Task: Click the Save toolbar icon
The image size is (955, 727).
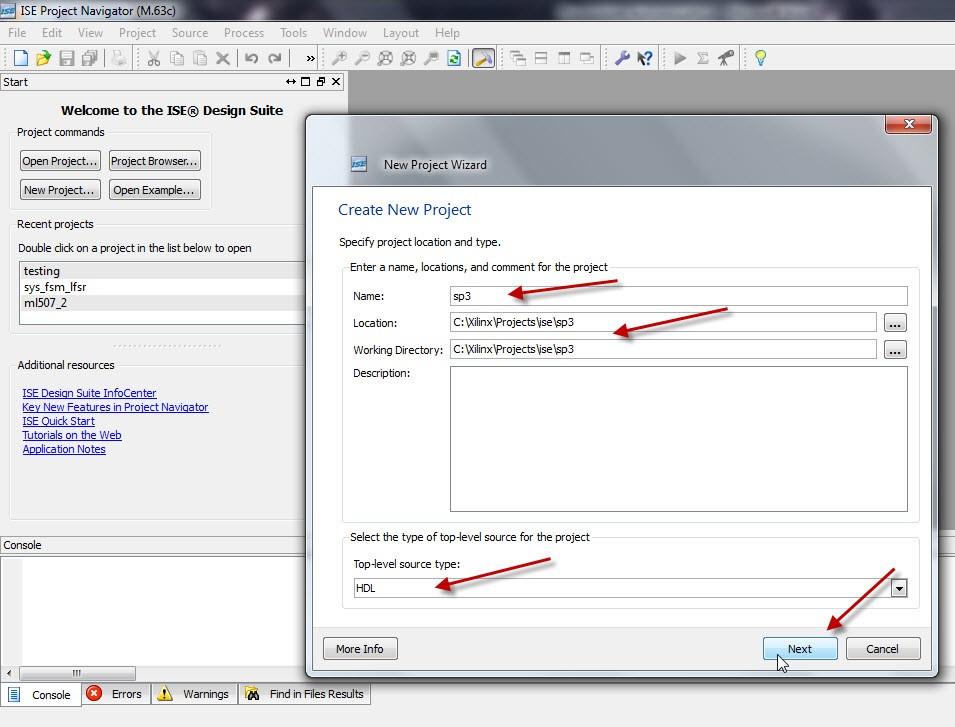Action: pyautogui.click(x=66, y=58)
